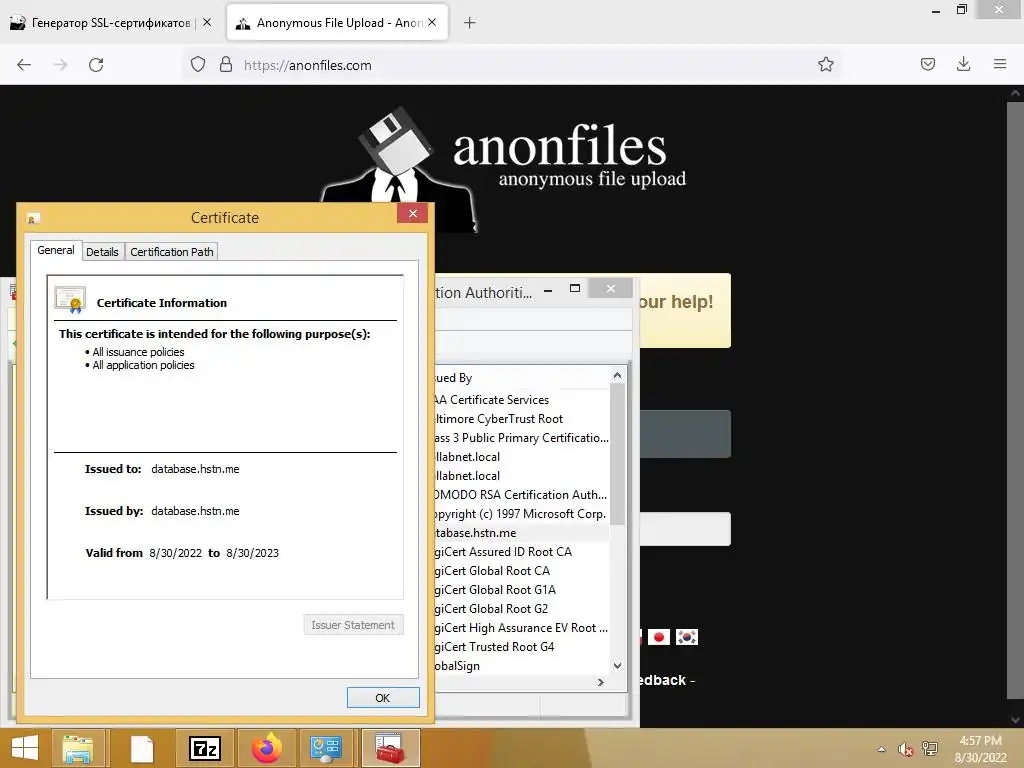Select database.hstn.me in the authorities list
This screenshot has height=768, width=1024.
521,533
